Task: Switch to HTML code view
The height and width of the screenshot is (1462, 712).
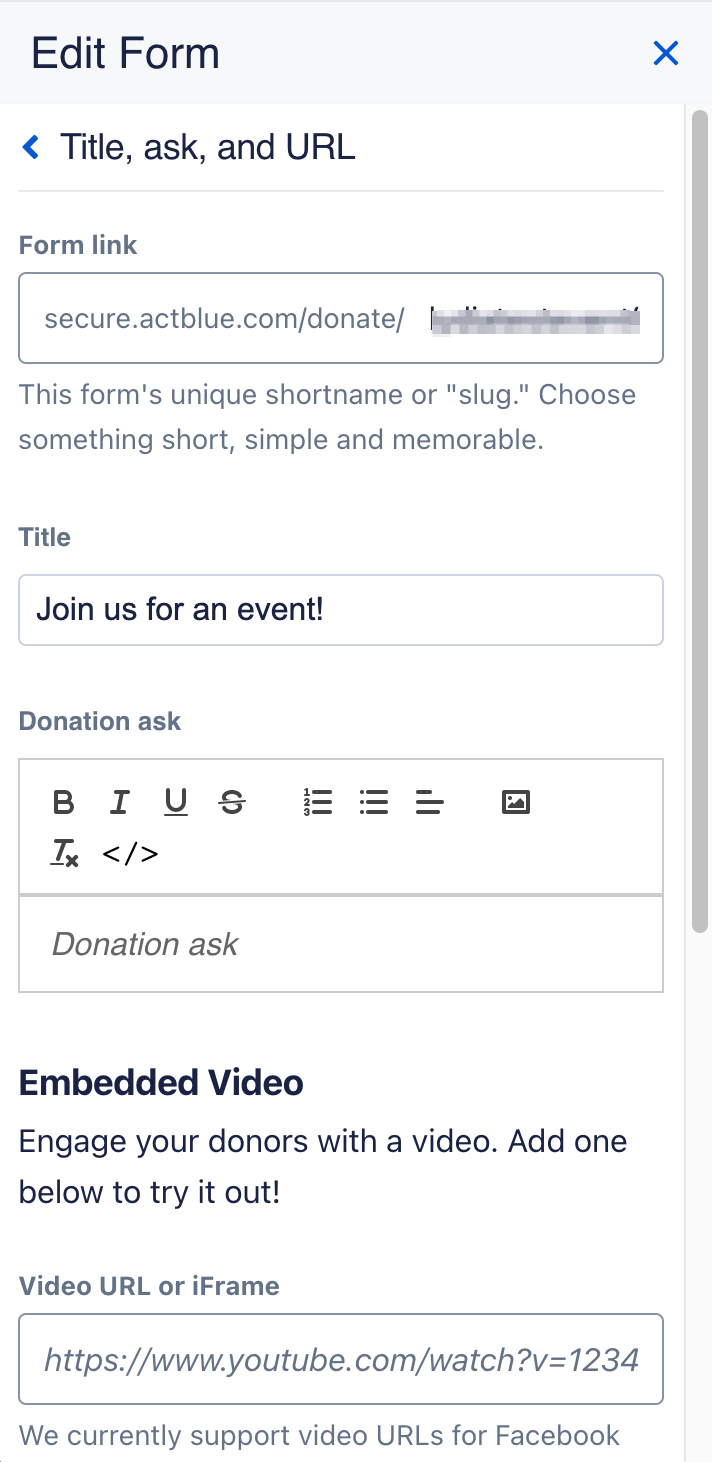Action: pos(131,854)
